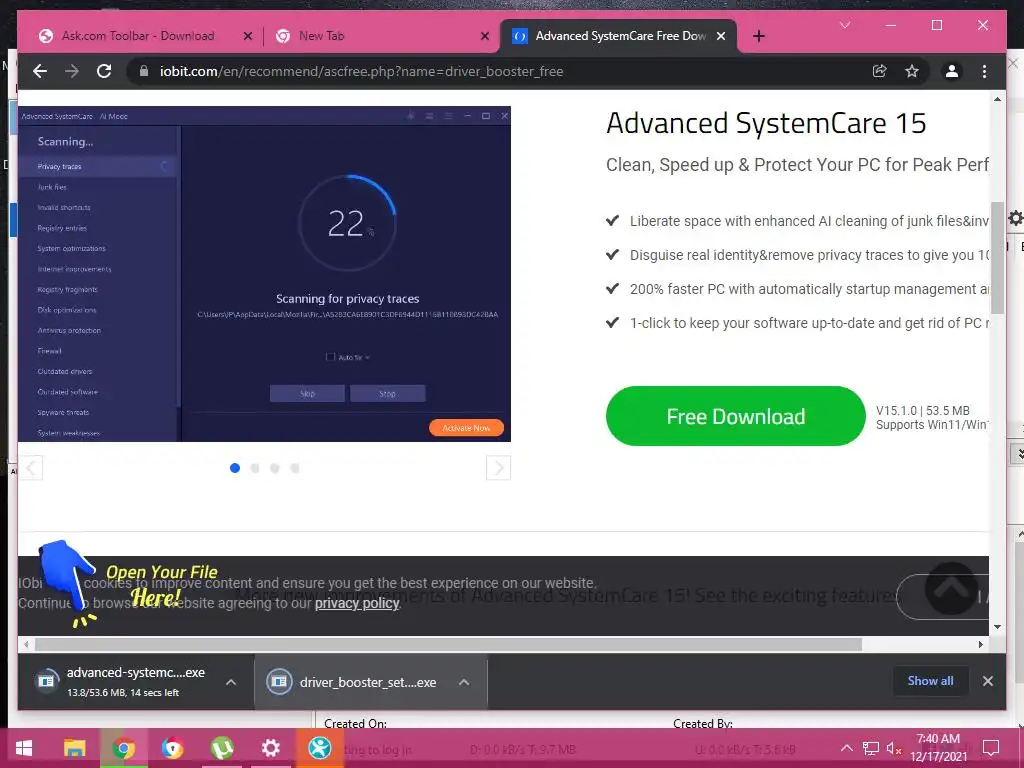Image resolution: width=1024 pixels, height=768 pixels.
Task: Close the downloads bar
Action: 987,680
